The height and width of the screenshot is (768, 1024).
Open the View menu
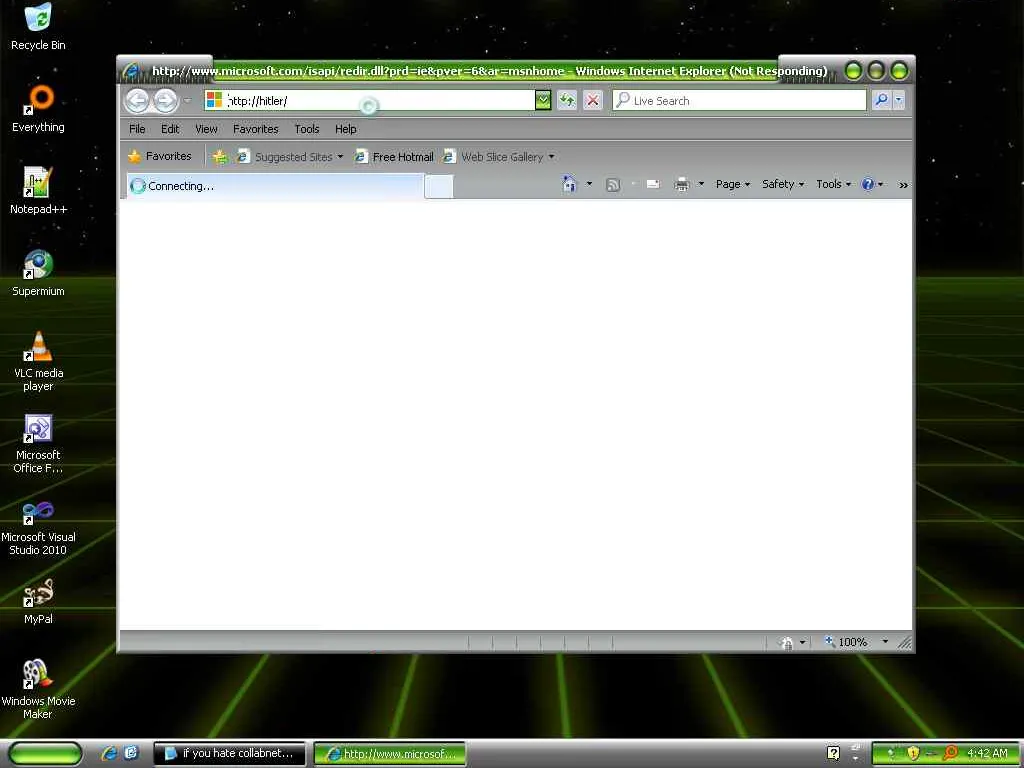click(x=206, y=129)
